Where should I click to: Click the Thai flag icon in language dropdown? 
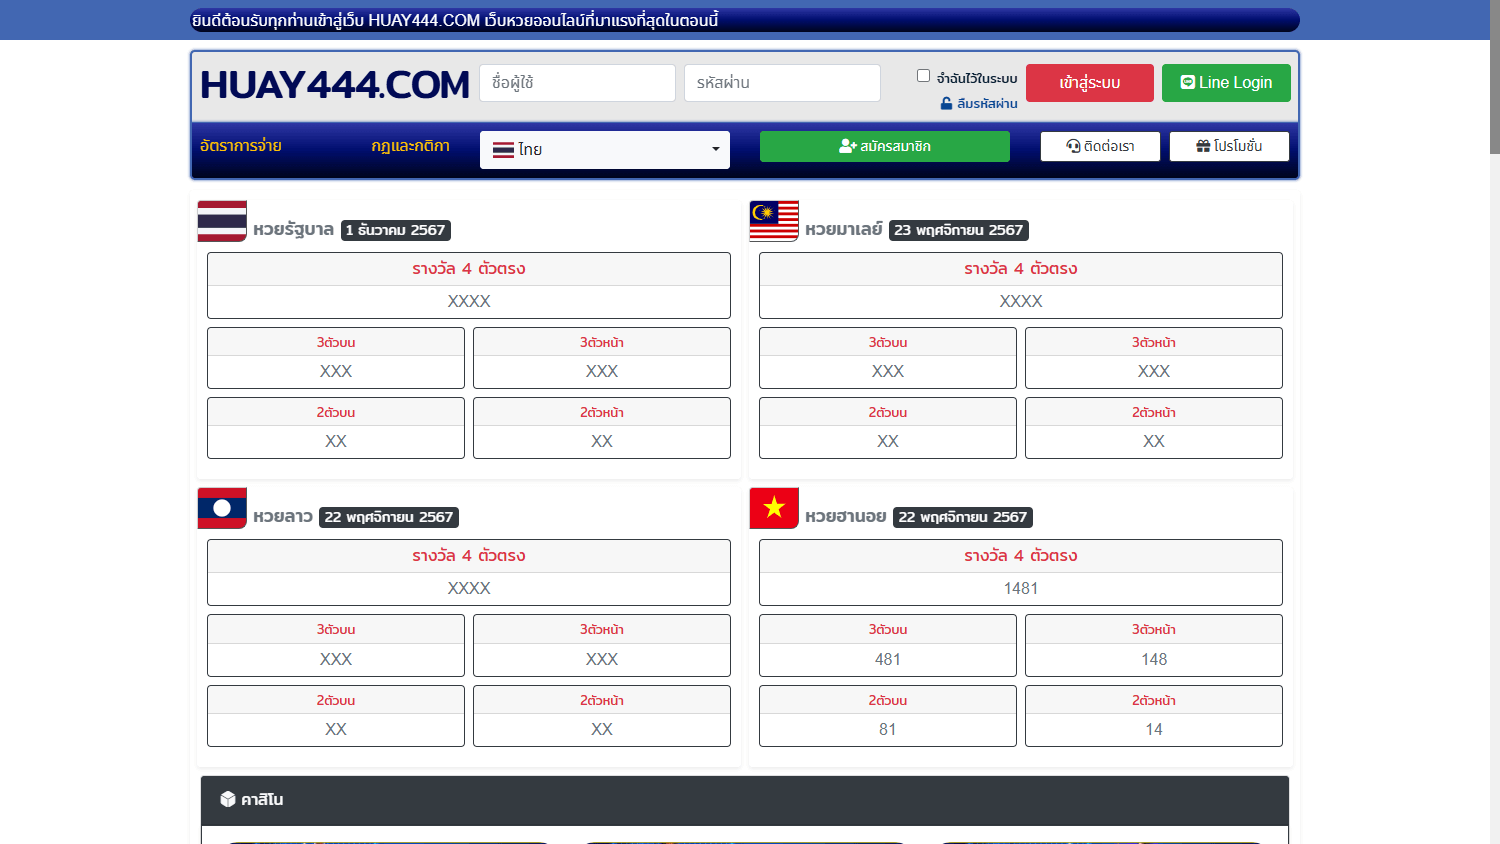503,150
